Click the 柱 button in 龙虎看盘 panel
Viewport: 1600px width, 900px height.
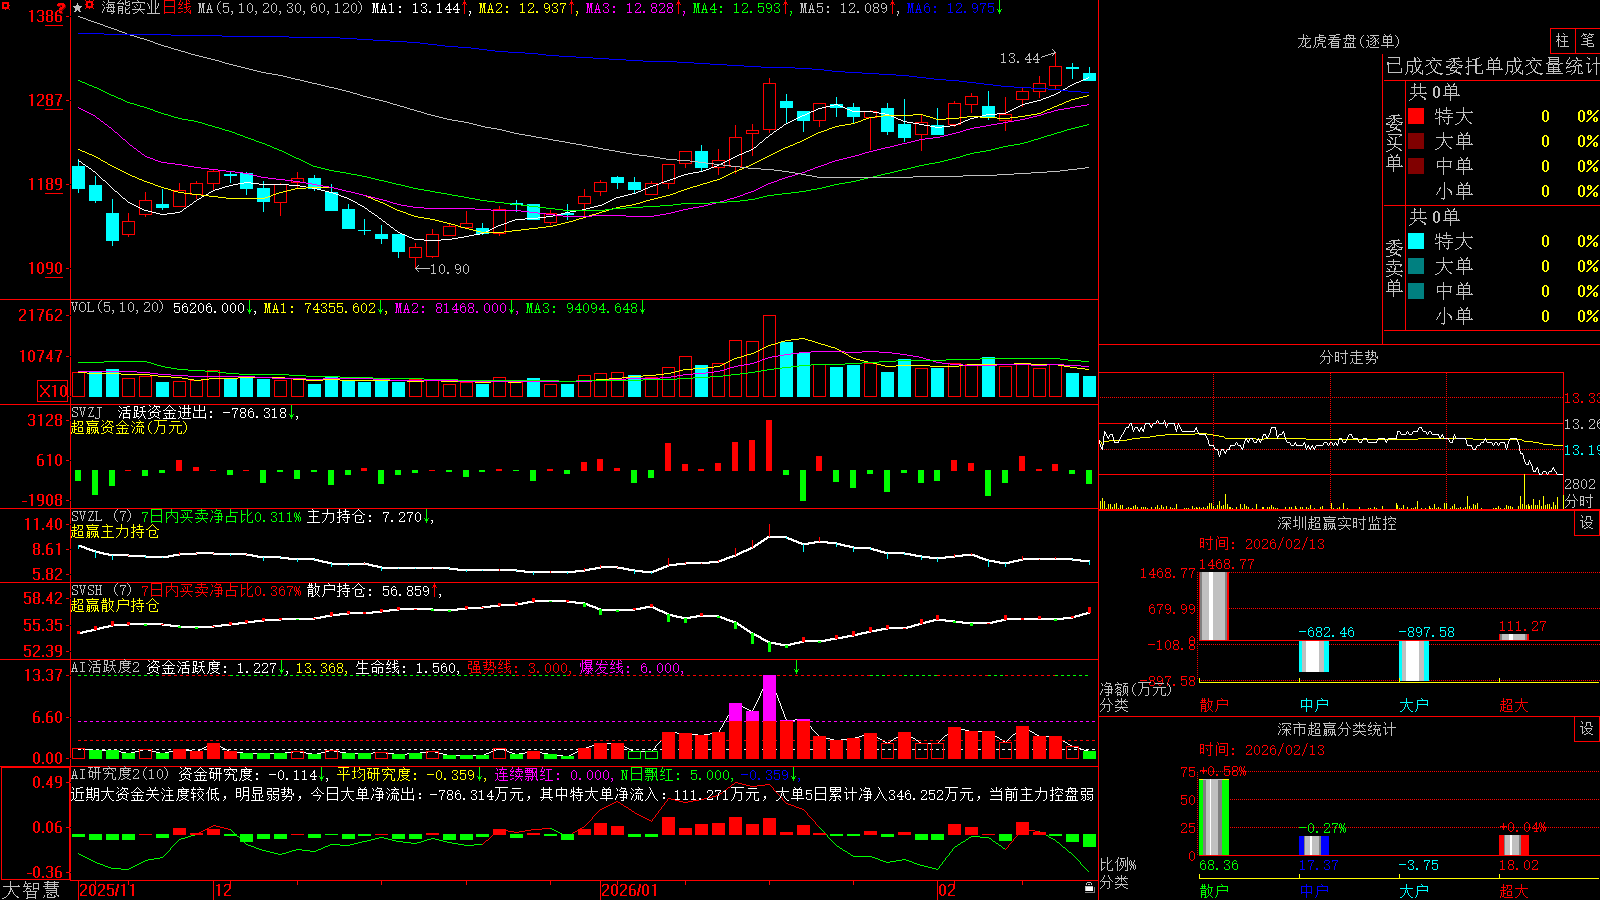click(x=1562, y=40)
